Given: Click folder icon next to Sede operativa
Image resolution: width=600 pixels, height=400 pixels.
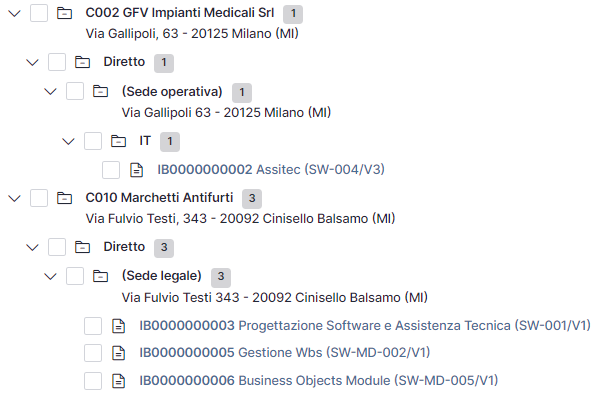Looking at the screenshot, I should (100, 91).
